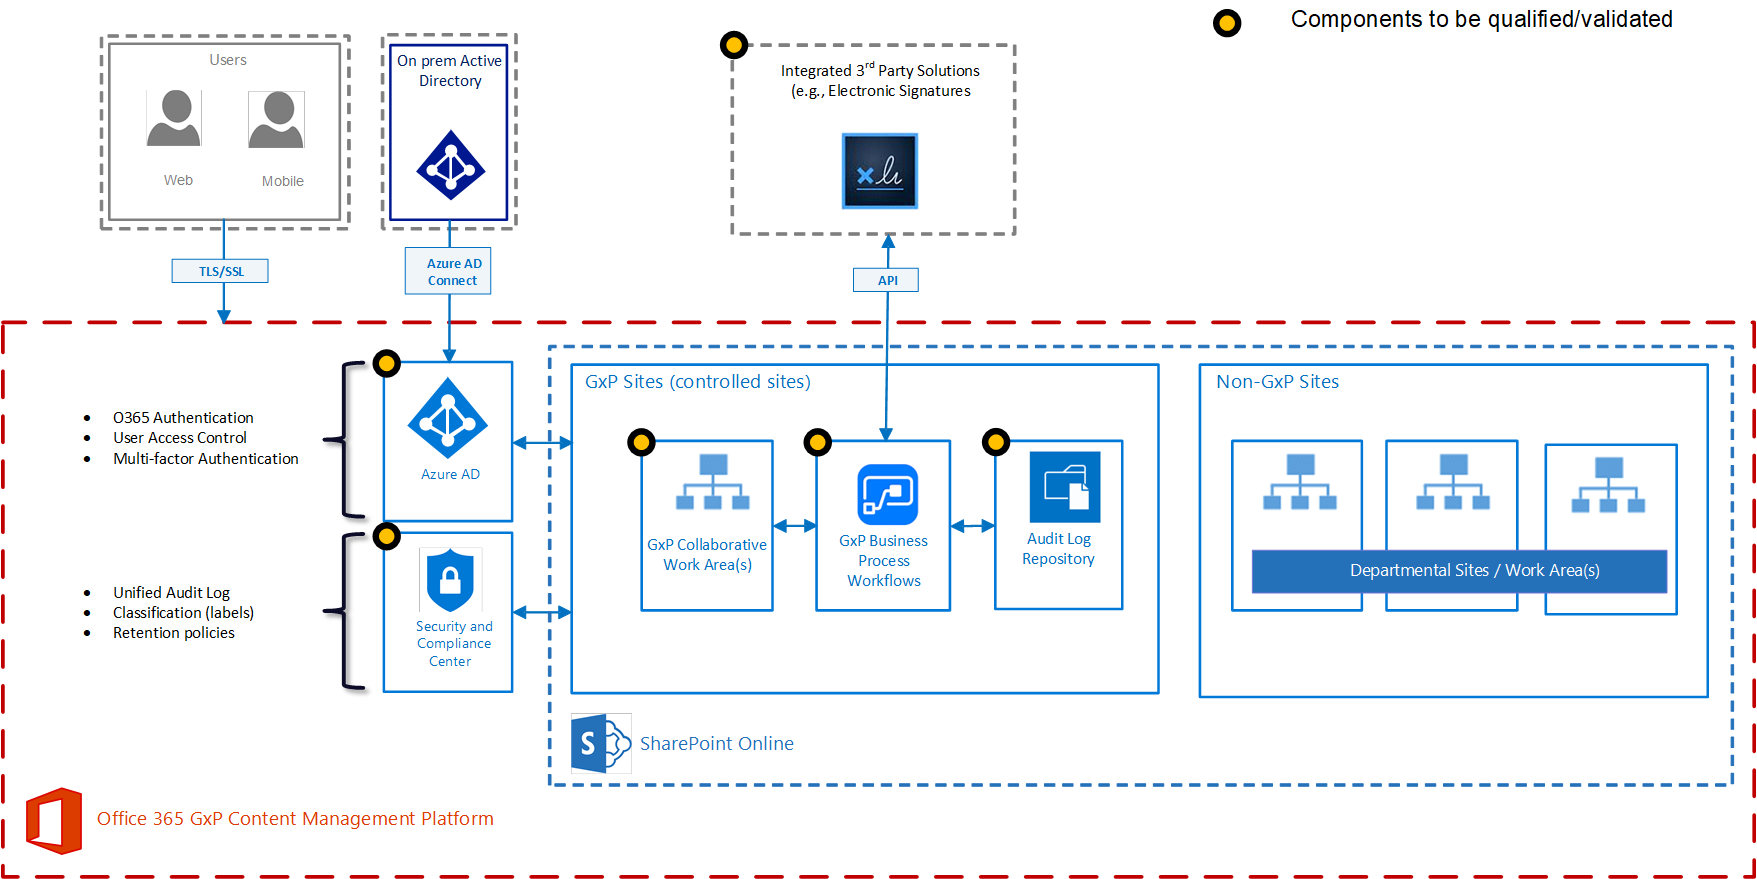Select the On prem Active Directory diamond icon

[450, 165]
